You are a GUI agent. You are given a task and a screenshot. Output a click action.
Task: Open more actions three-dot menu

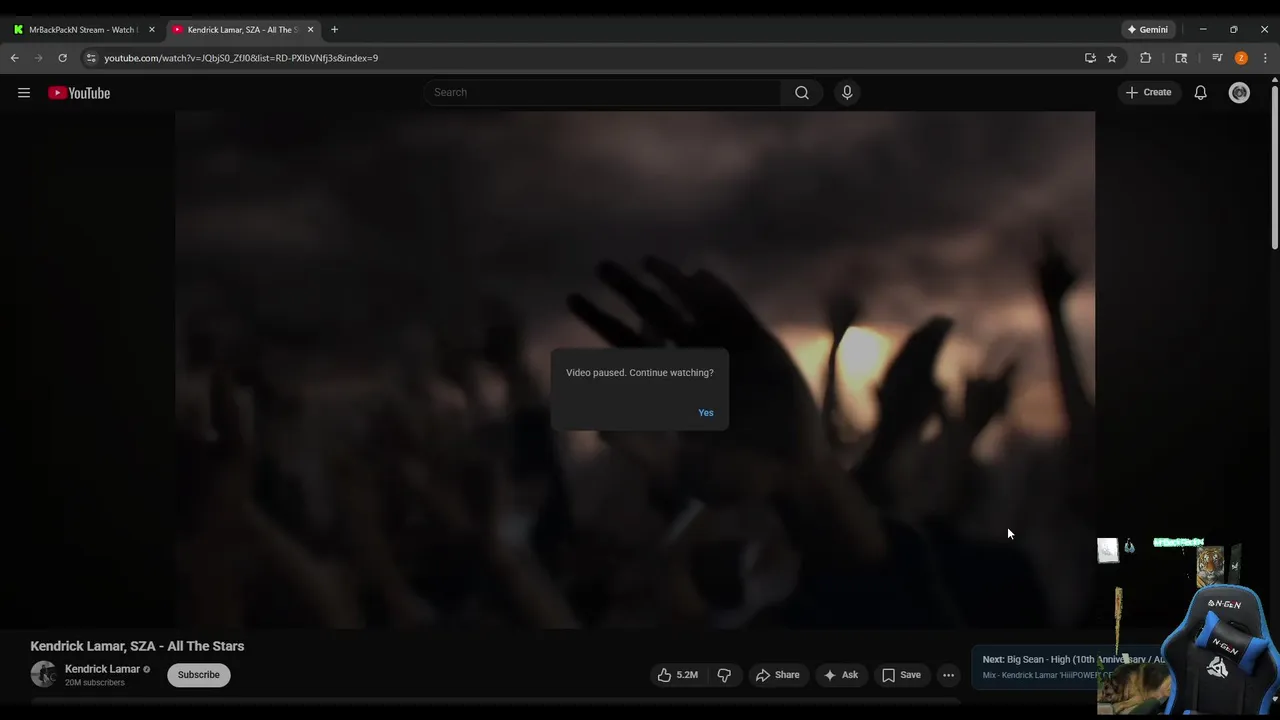[x=948, y=675]
